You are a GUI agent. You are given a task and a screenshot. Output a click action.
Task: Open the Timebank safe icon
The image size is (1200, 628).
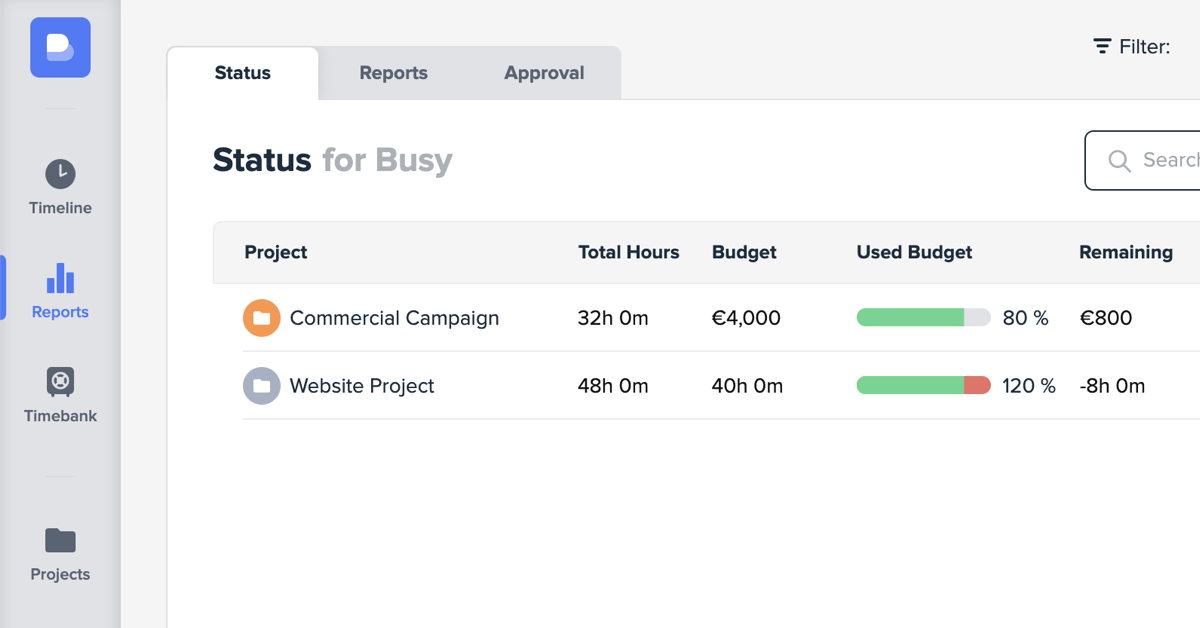pyautogui.click(x=60, y=381)
